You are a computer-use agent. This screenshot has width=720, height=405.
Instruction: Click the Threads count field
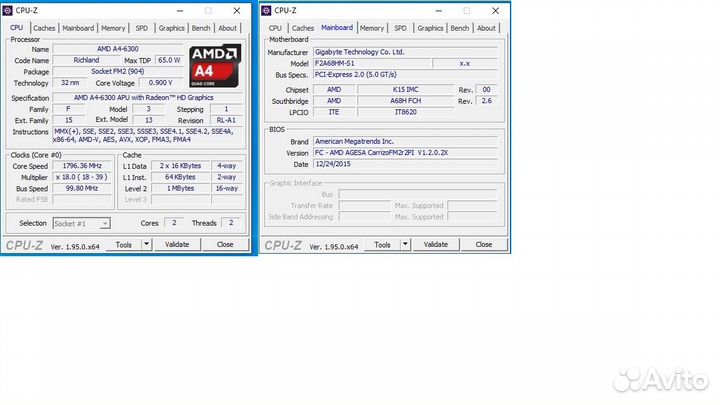(231, 223)
